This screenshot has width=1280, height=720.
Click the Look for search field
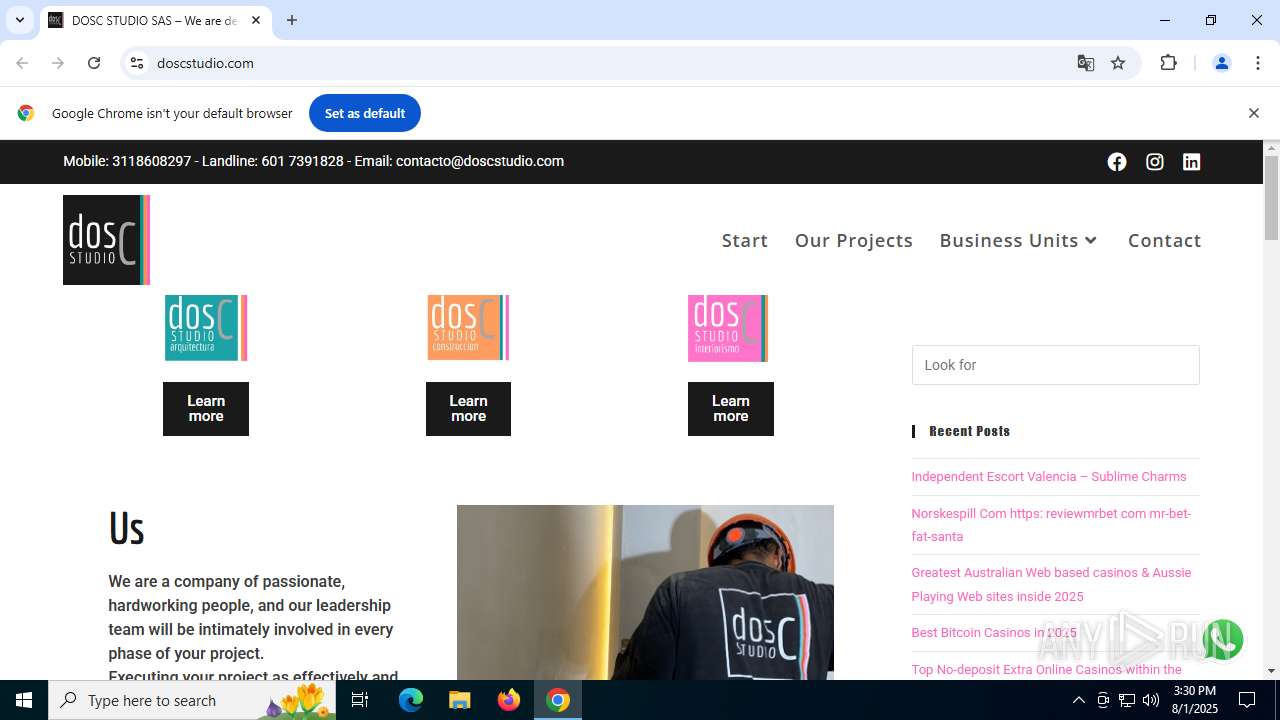1055,365
